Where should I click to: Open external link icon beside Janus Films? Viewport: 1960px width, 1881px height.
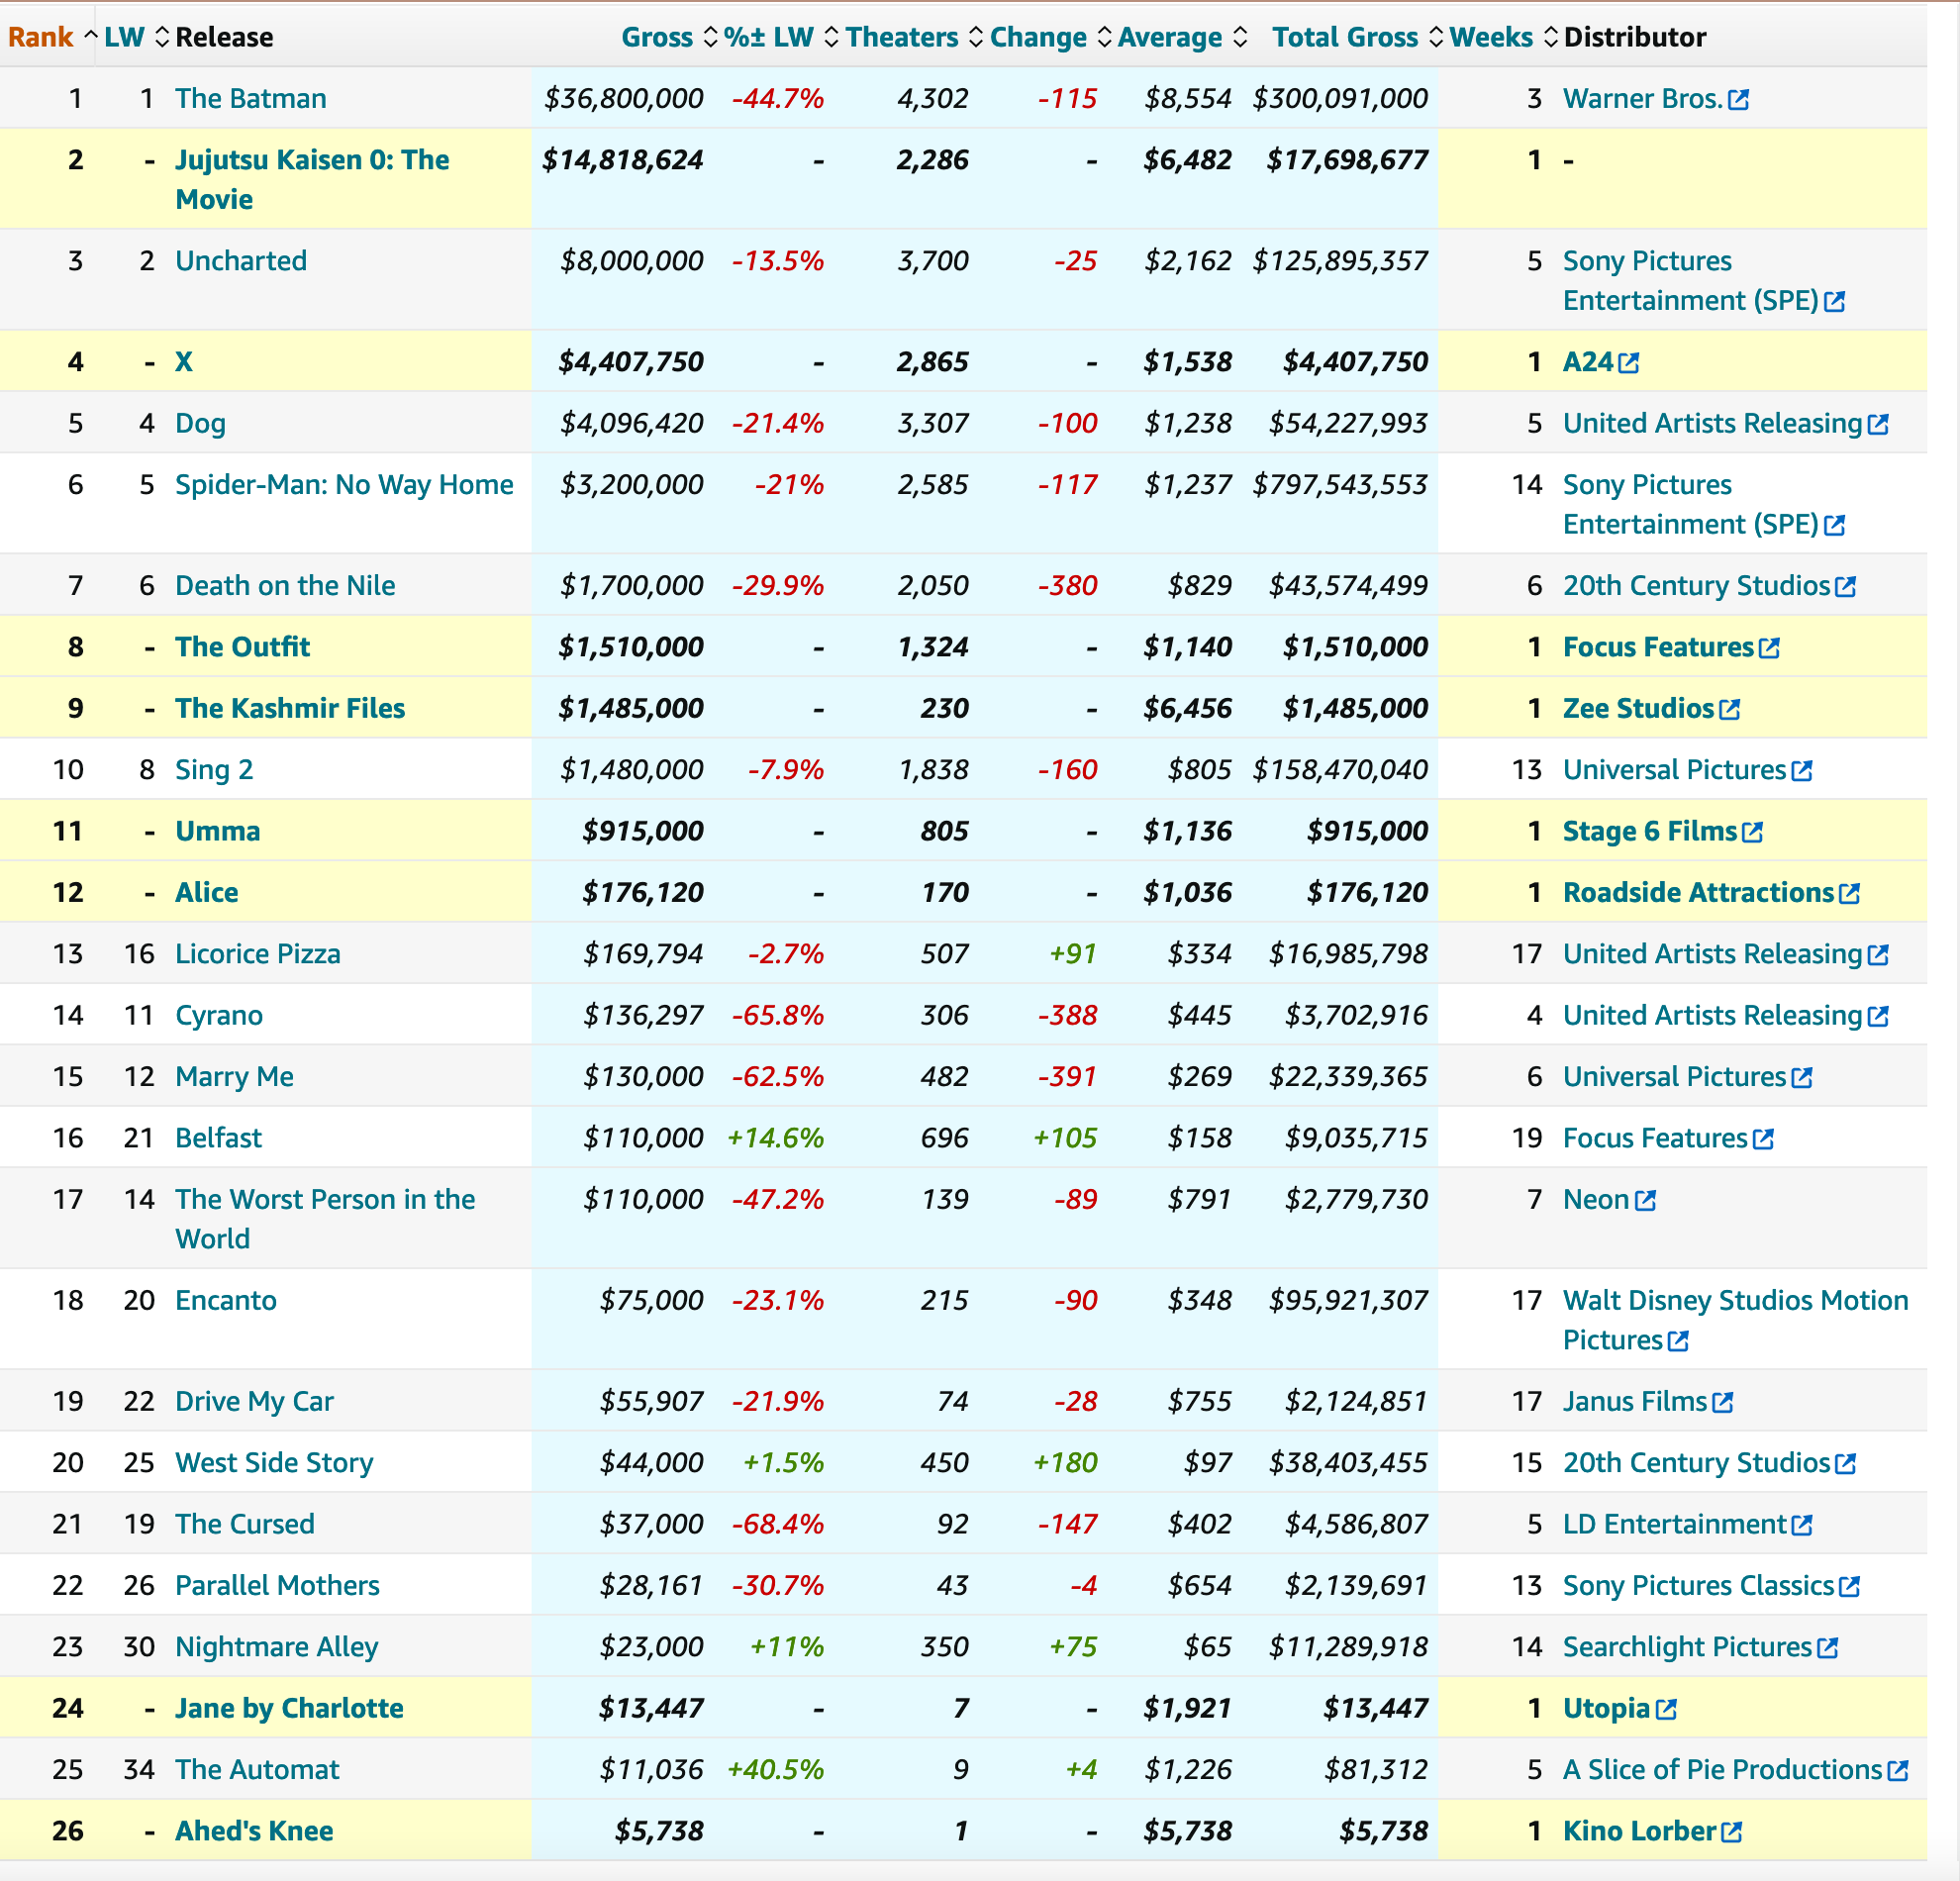coord(1722,1403)
